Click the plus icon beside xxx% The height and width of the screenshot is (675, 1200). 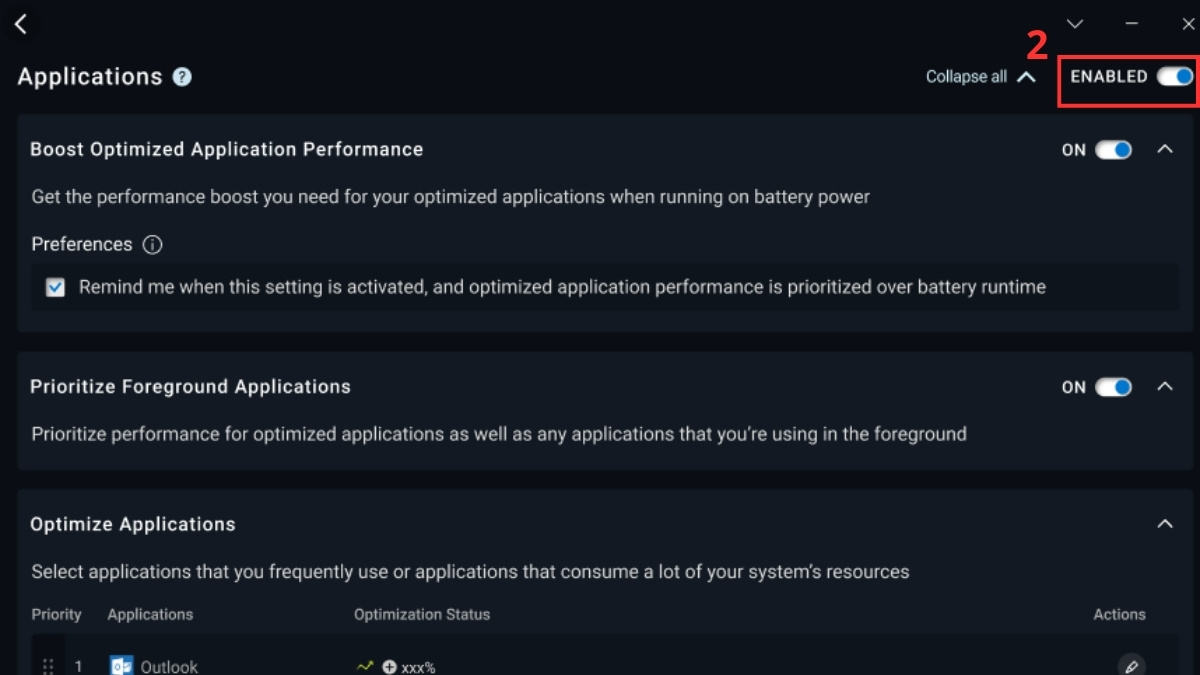click(389, 667)
